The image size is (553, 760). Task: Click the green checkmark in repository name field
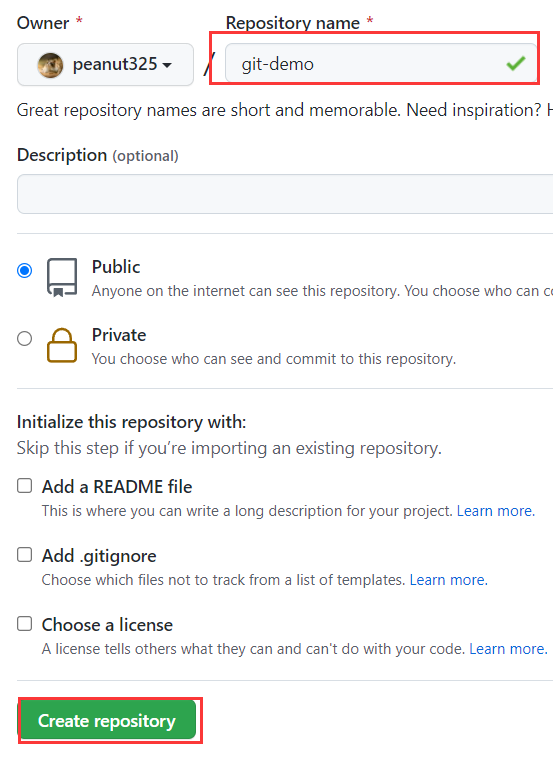[516, 63]
